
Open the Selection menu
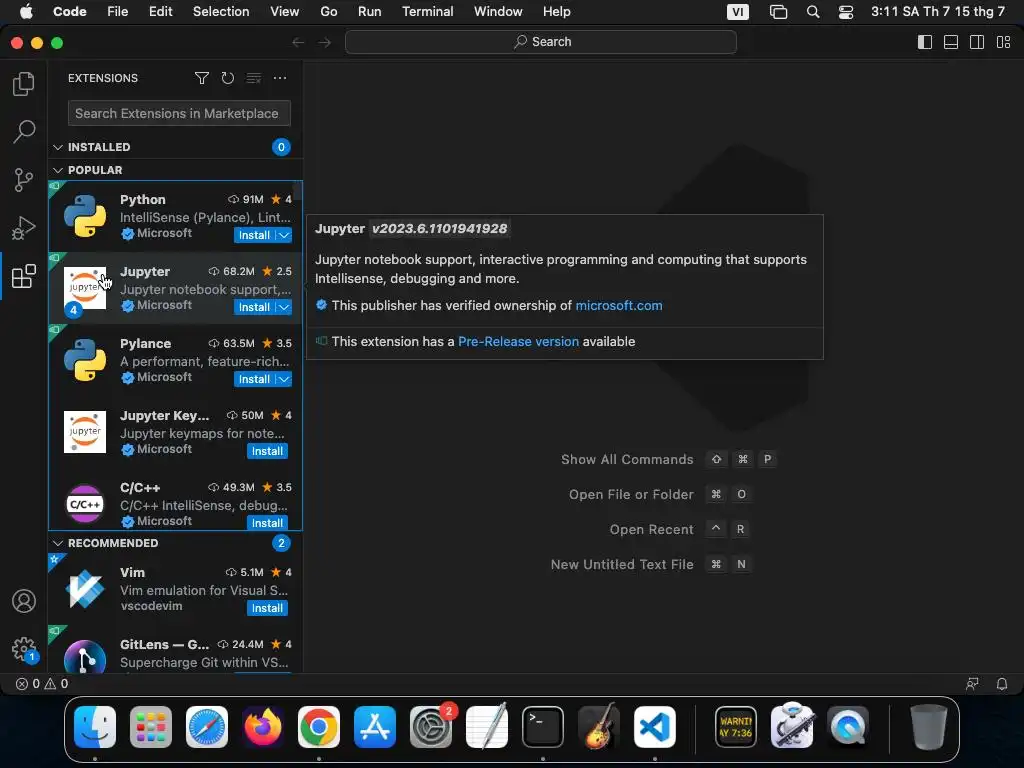(x=221, y=12)
